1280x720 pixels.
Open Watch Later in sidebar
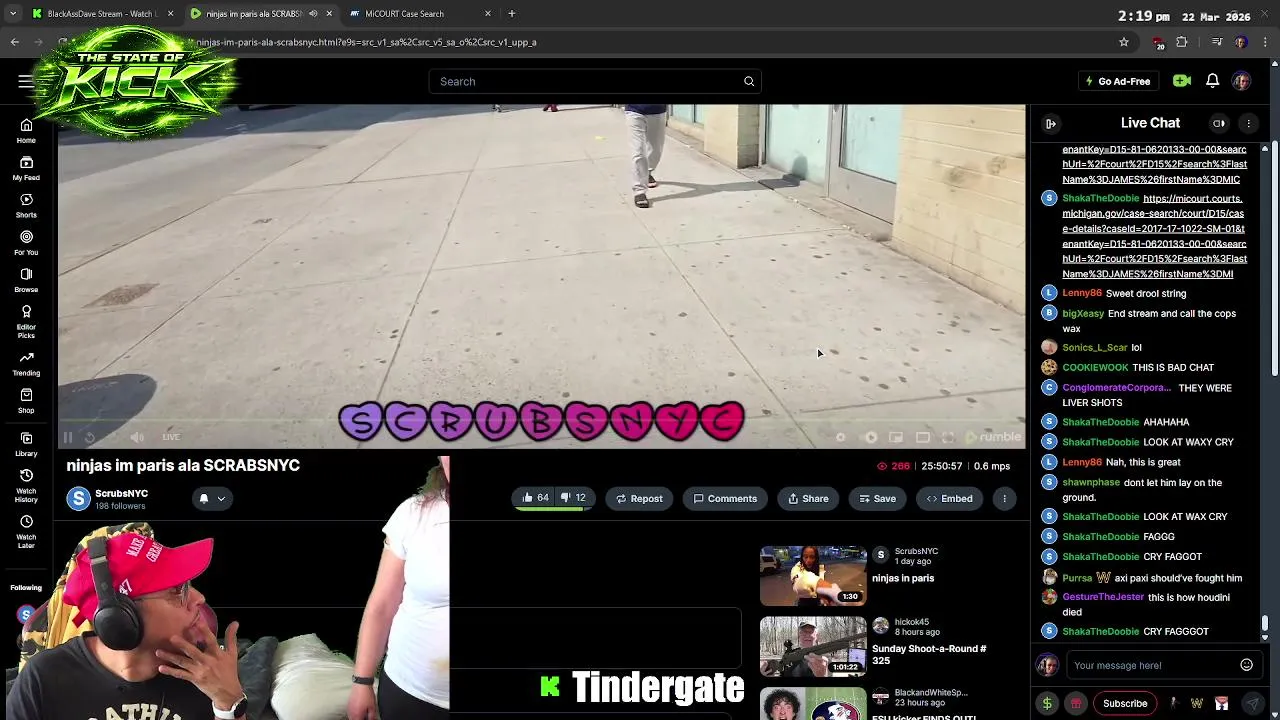click(26, 531)
